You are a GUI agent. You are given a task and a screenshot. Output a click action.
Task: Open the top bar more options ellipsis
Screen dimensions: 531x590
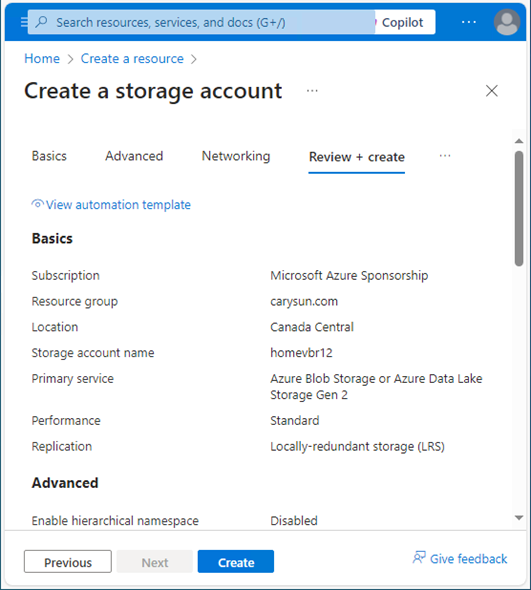(469, 22)
